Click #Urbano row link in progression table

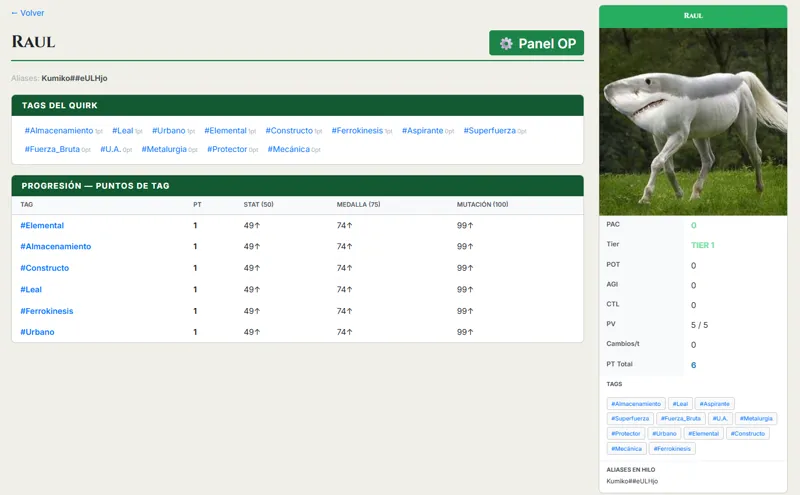pos(37,332)
